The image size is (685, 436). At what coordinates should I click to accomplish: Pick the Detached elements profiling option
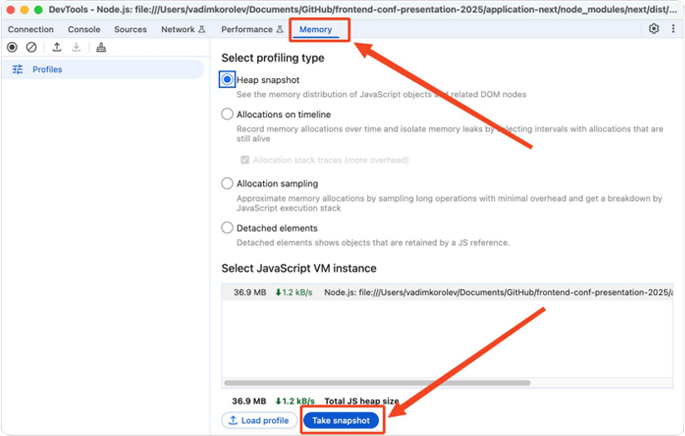click(228, 228)
